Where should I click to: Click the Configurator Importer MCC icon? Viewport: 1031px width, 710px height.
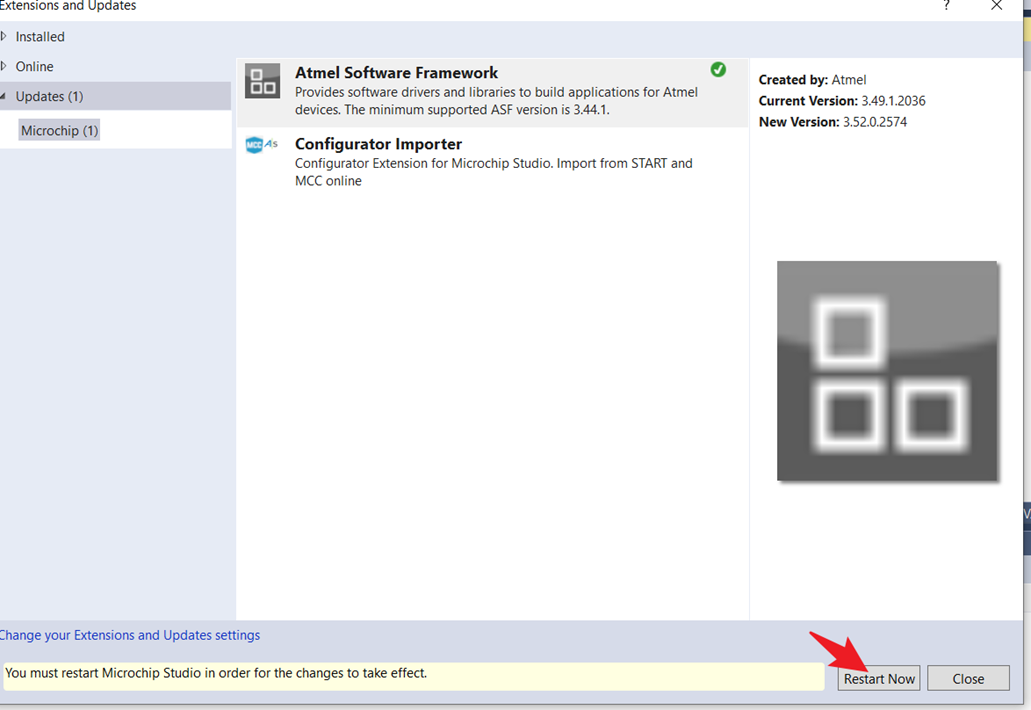pos(262,145)
